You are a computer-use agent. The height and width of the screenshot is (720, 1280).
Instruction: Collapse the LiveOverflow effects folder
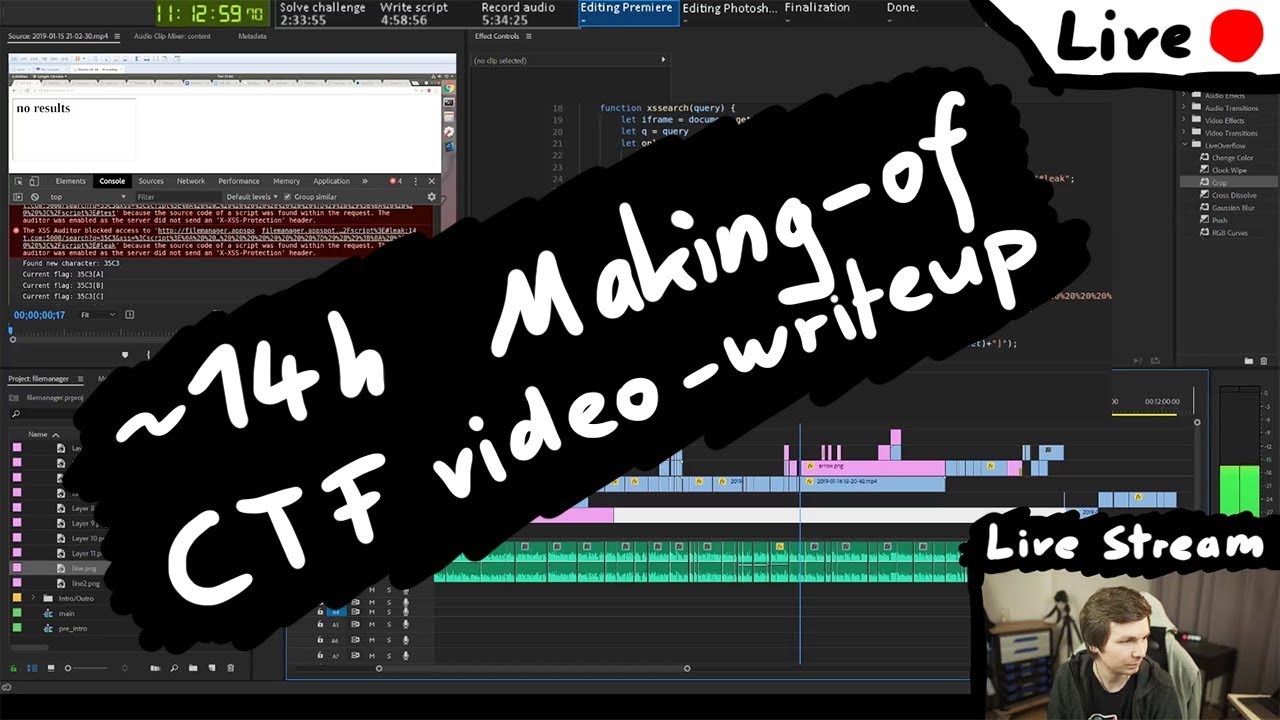pos(1185,146)
